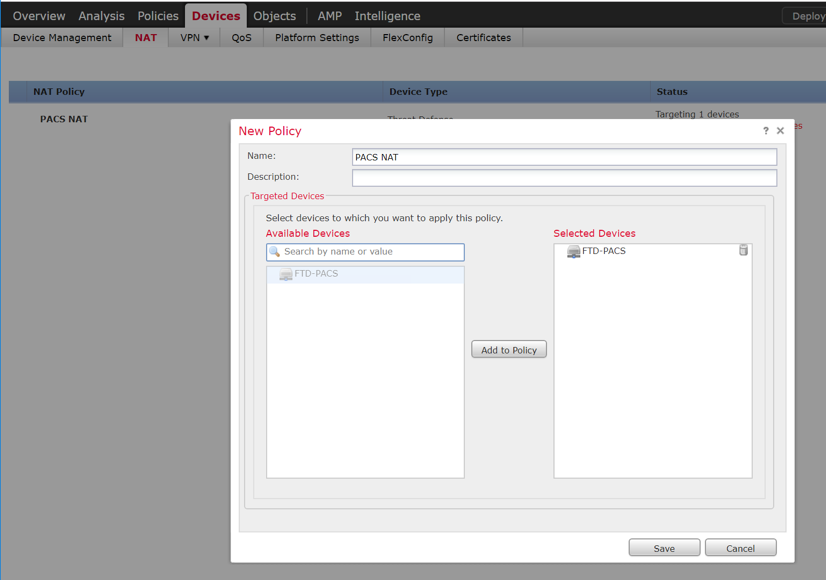Expand the VPN dropdown
826x580 pixels.
(x=193, y=37)
